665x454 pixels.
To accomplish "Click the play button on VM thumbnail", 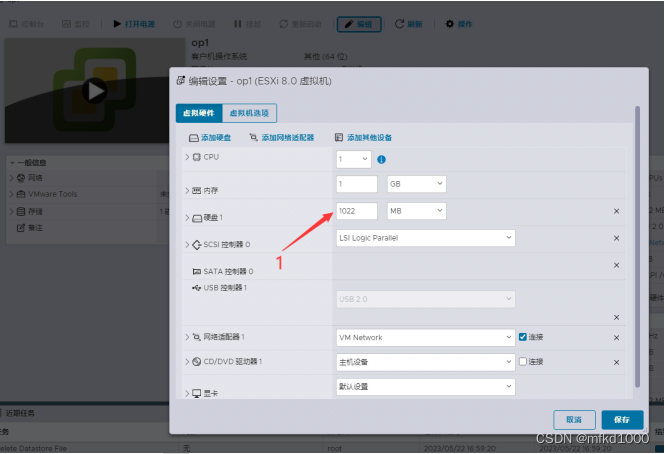I will pos(95,90).
